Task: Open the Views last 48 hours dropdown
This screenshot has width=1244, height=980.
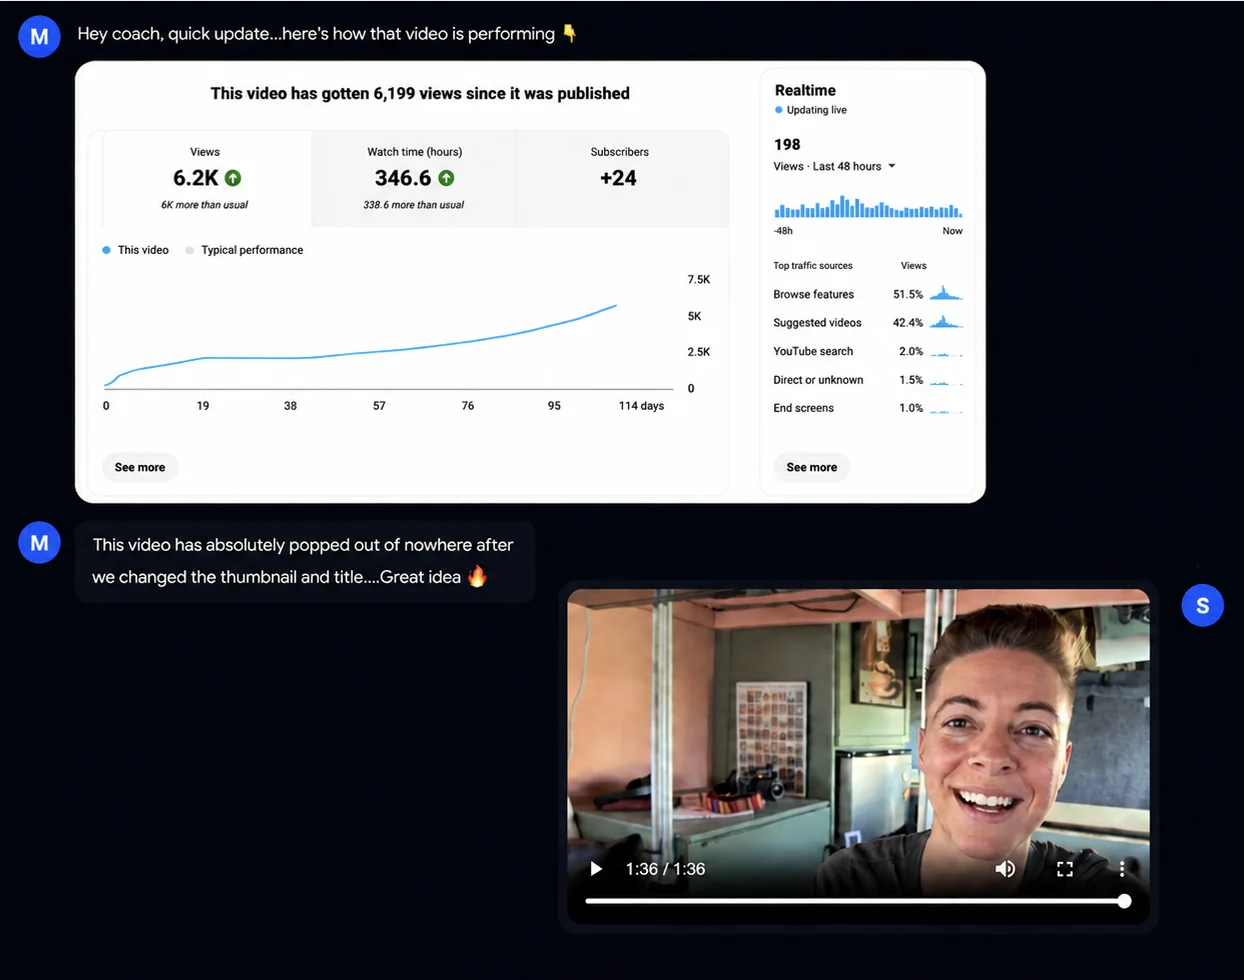Action: pos(834,166)
